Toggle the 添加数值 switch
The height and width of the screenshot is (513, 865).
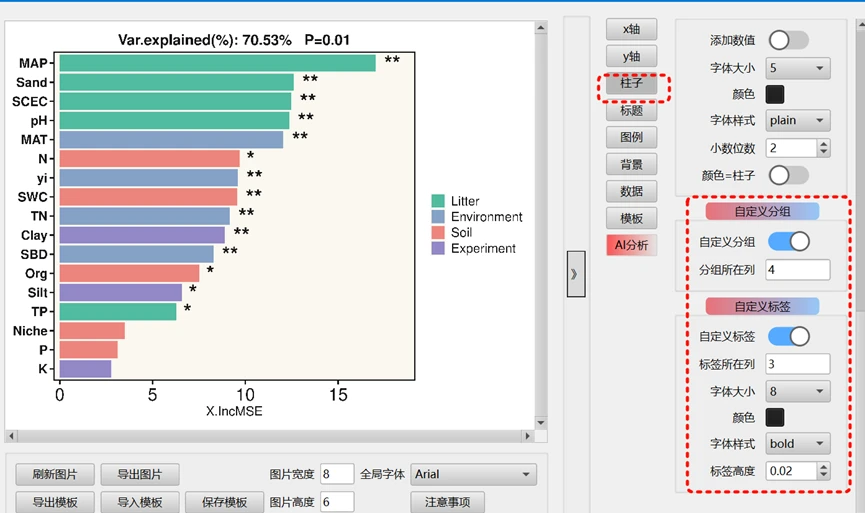pyautogui.click(x=787, y=40)
